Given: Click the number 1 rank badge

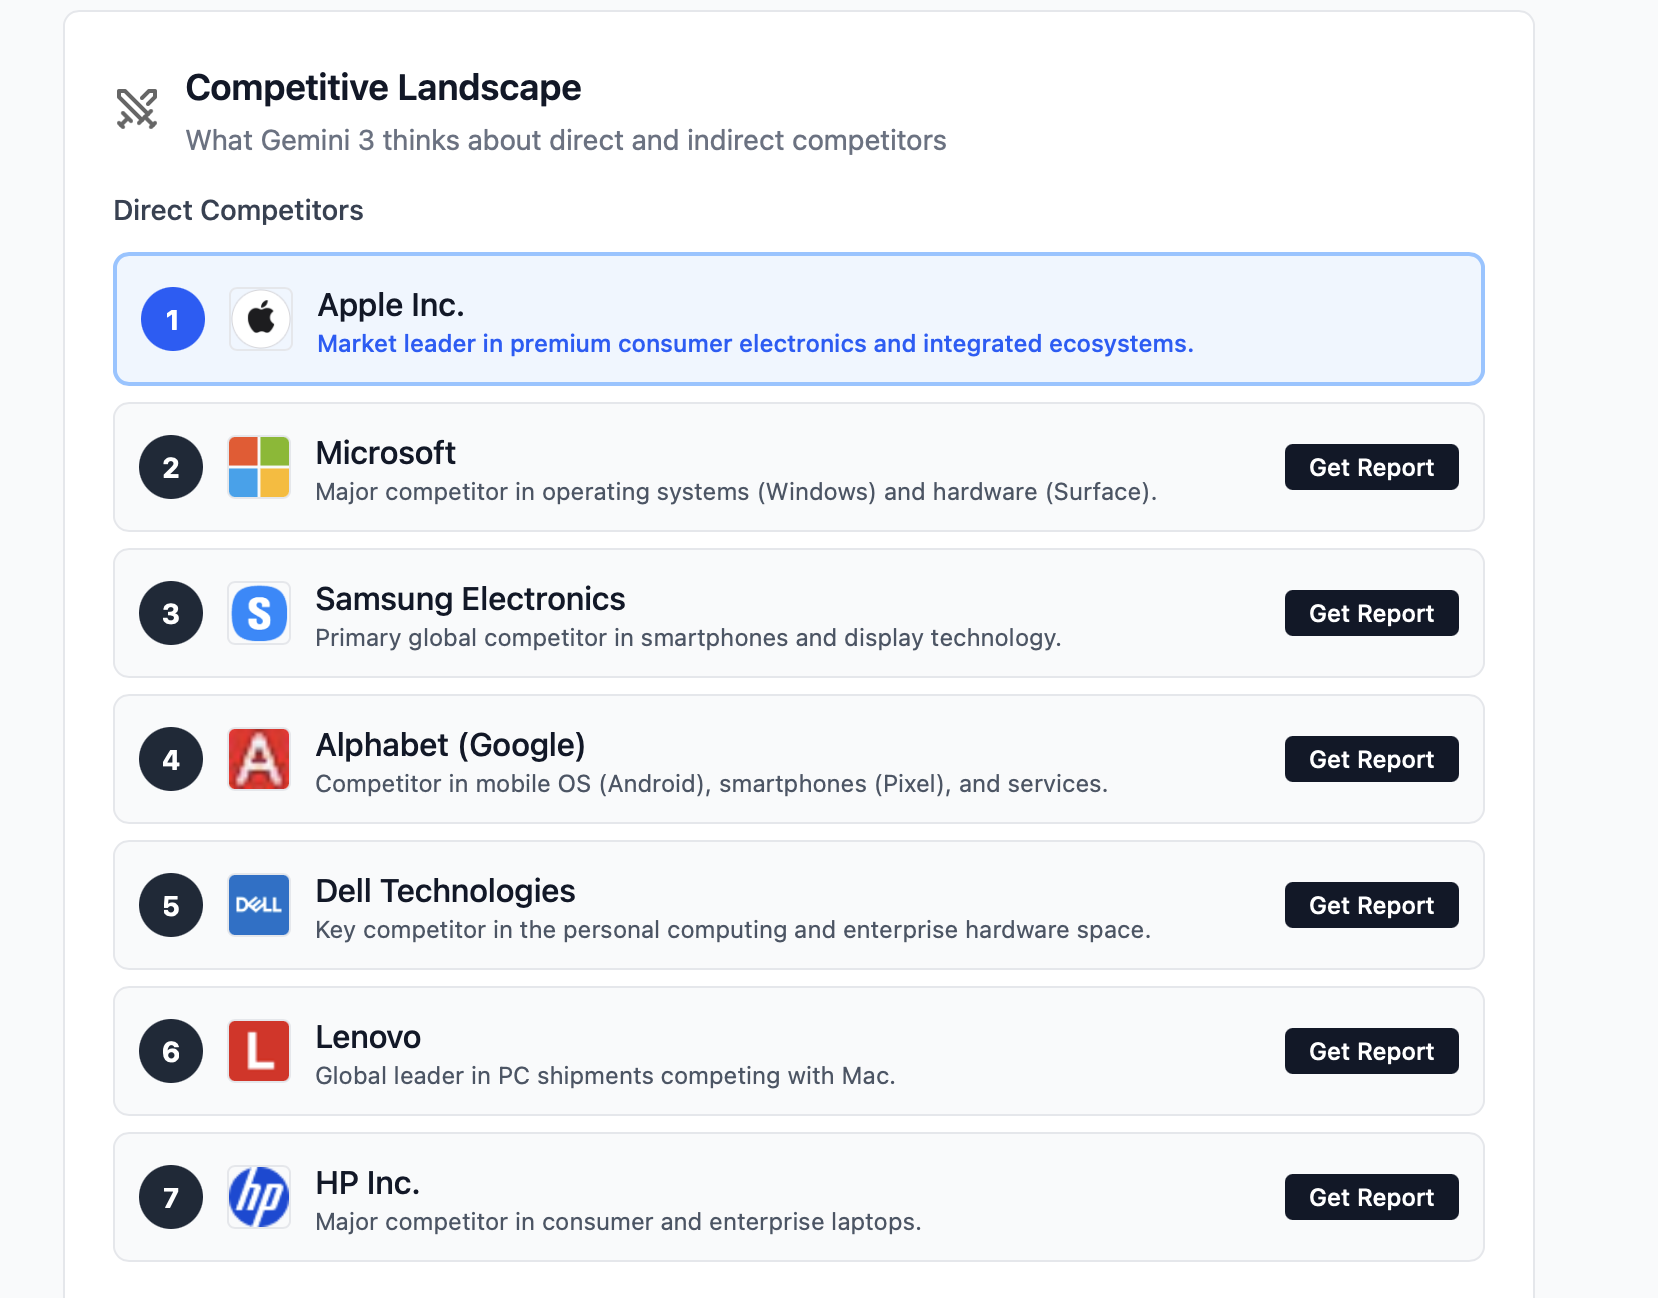Looking at the screenshot, I should (x=172, y=319).
